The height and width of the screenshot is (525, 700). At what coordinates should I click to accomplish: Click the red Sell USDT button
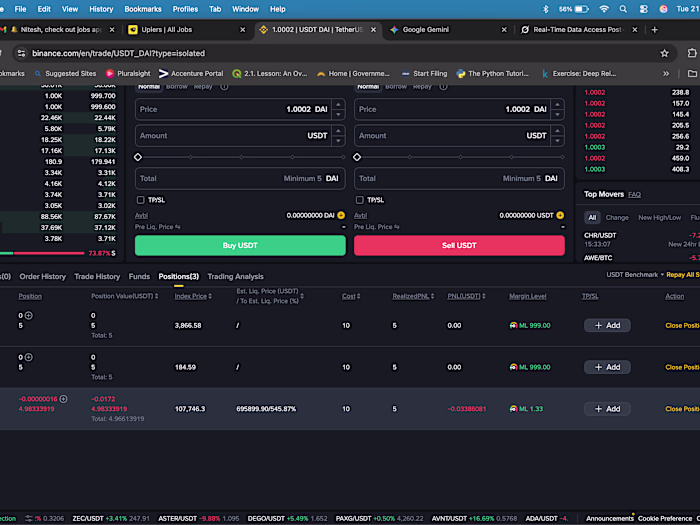459,245
